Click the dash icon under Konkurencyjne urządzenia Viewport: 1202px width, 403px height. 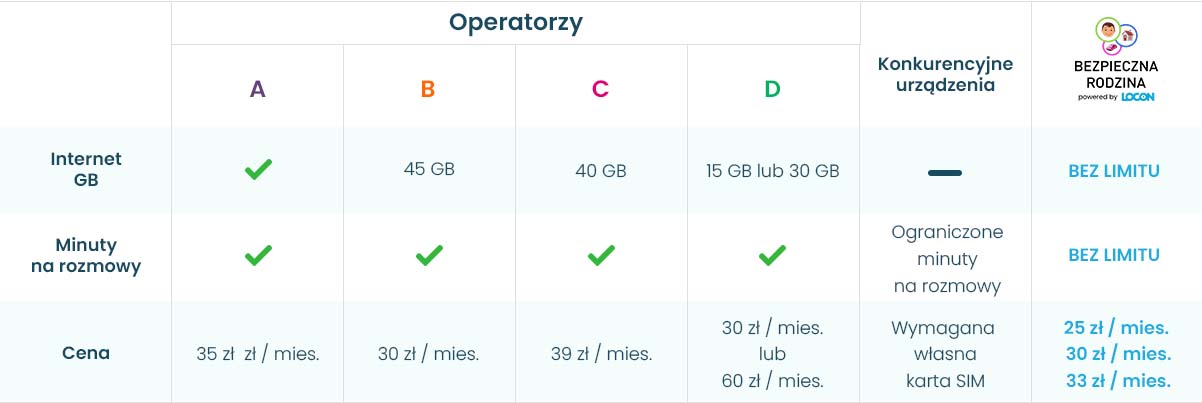pyautogui.click(x=945, y=173)
